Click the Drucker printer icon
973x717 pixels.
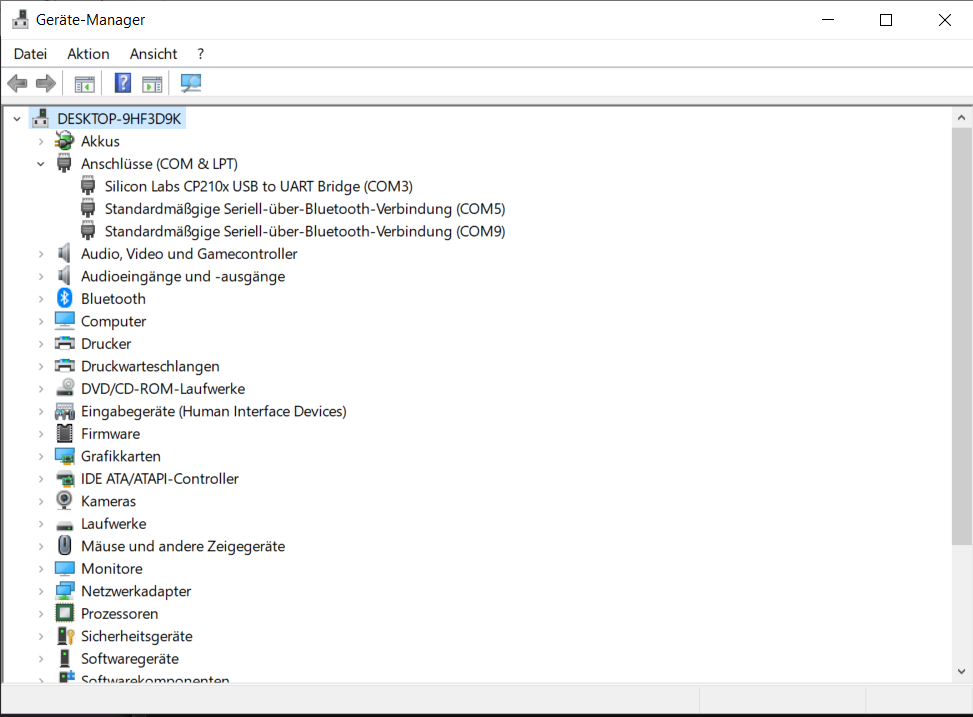pyautogui.click(x=65, y=344)
